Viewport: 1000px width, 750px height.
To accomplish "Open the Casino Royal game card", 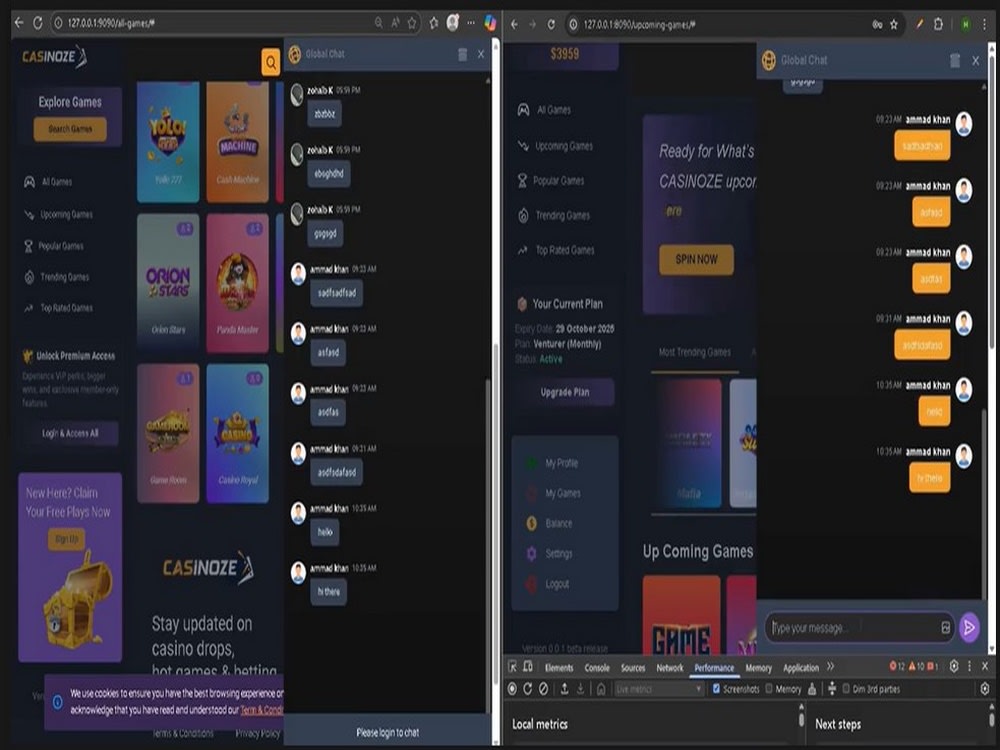I will click(237, 433).
